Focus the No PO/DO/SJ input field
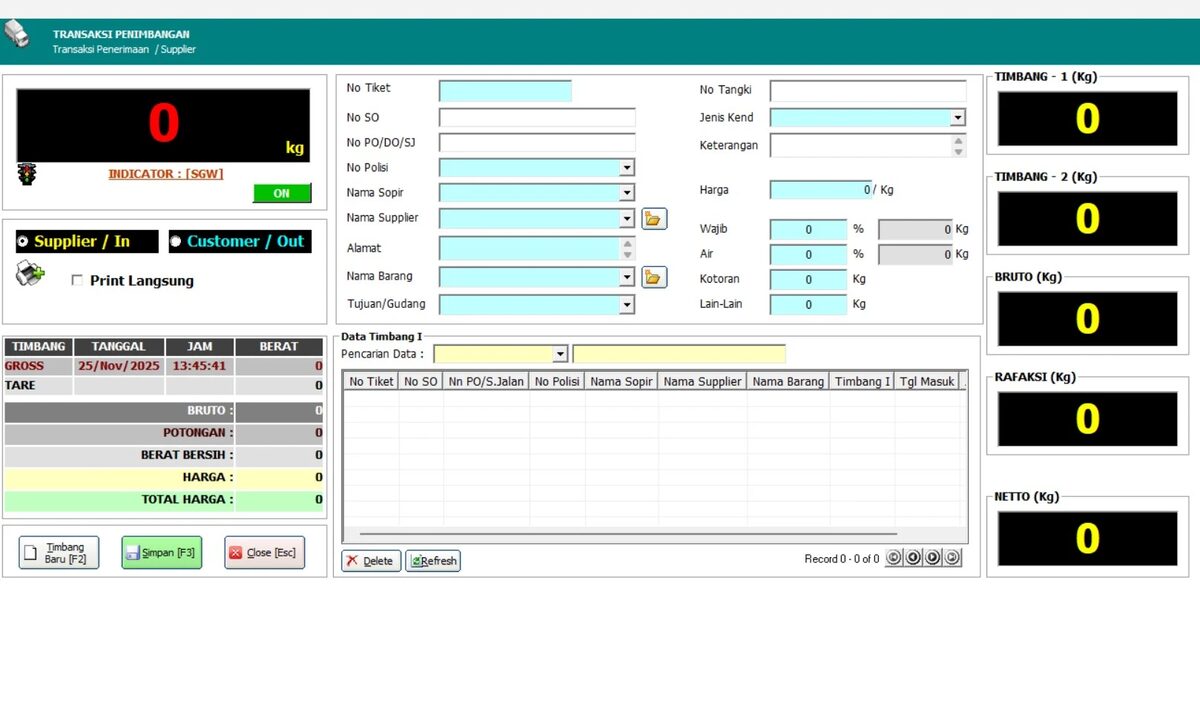The width and height of the screenshot is (1200, 727). click(537, 142)
